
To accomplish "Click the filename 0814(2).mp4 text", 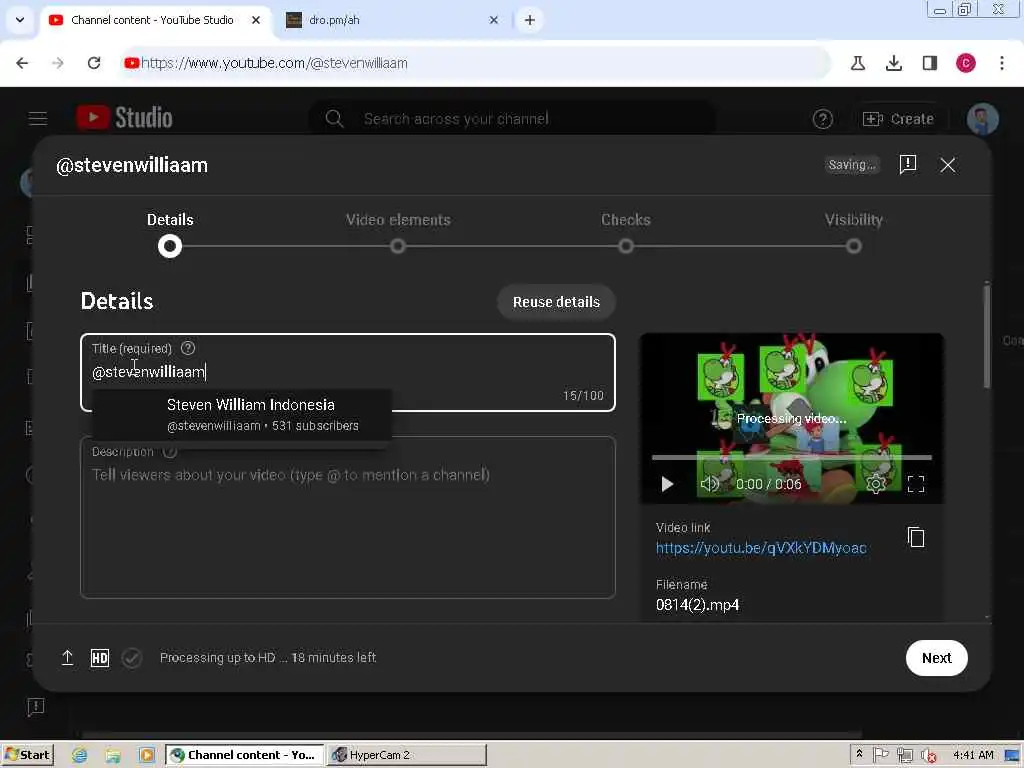I will coord(697,605).
